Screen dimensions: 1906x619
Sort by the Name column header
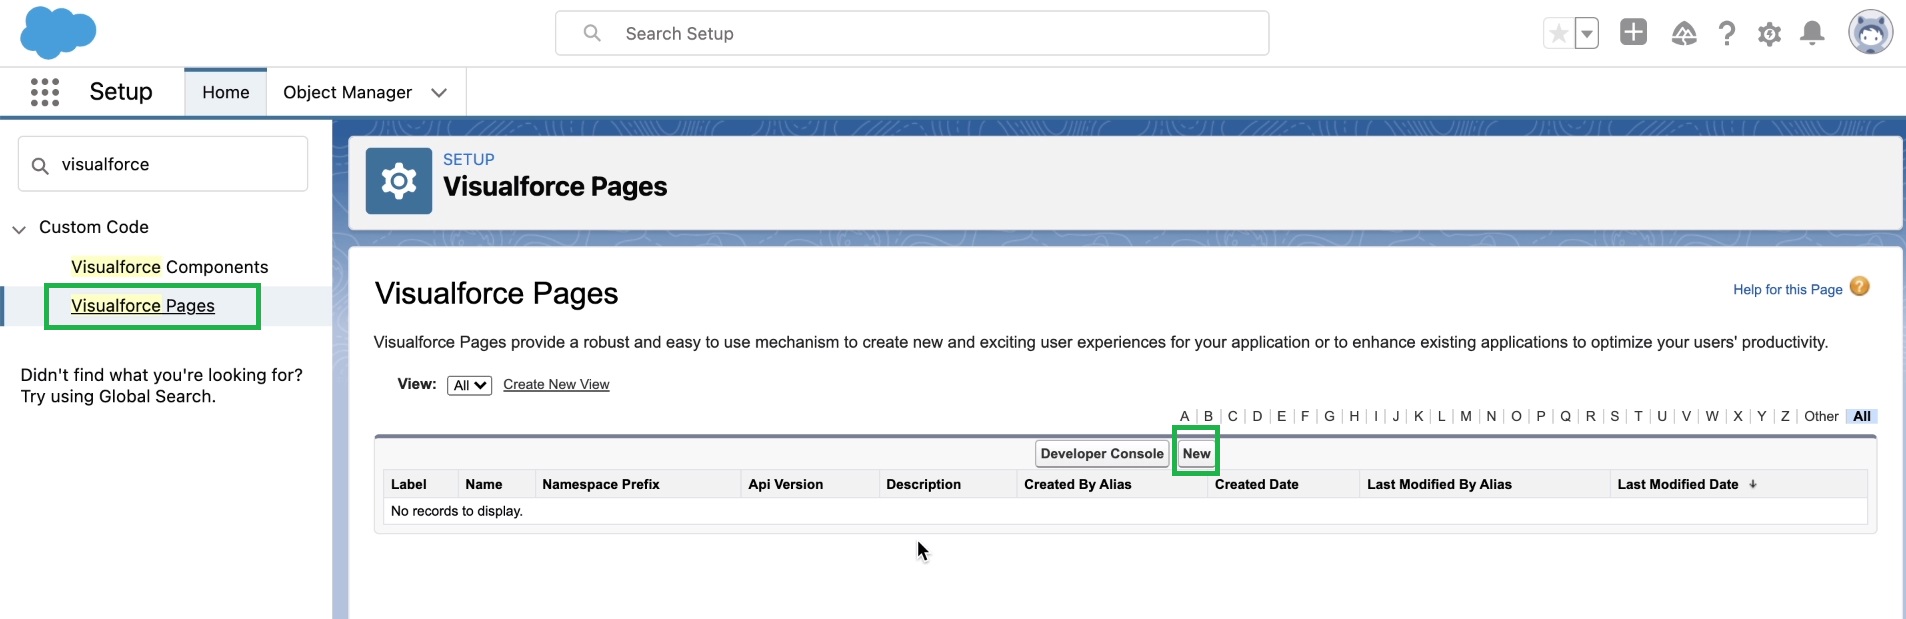click(x=484, y=484)
